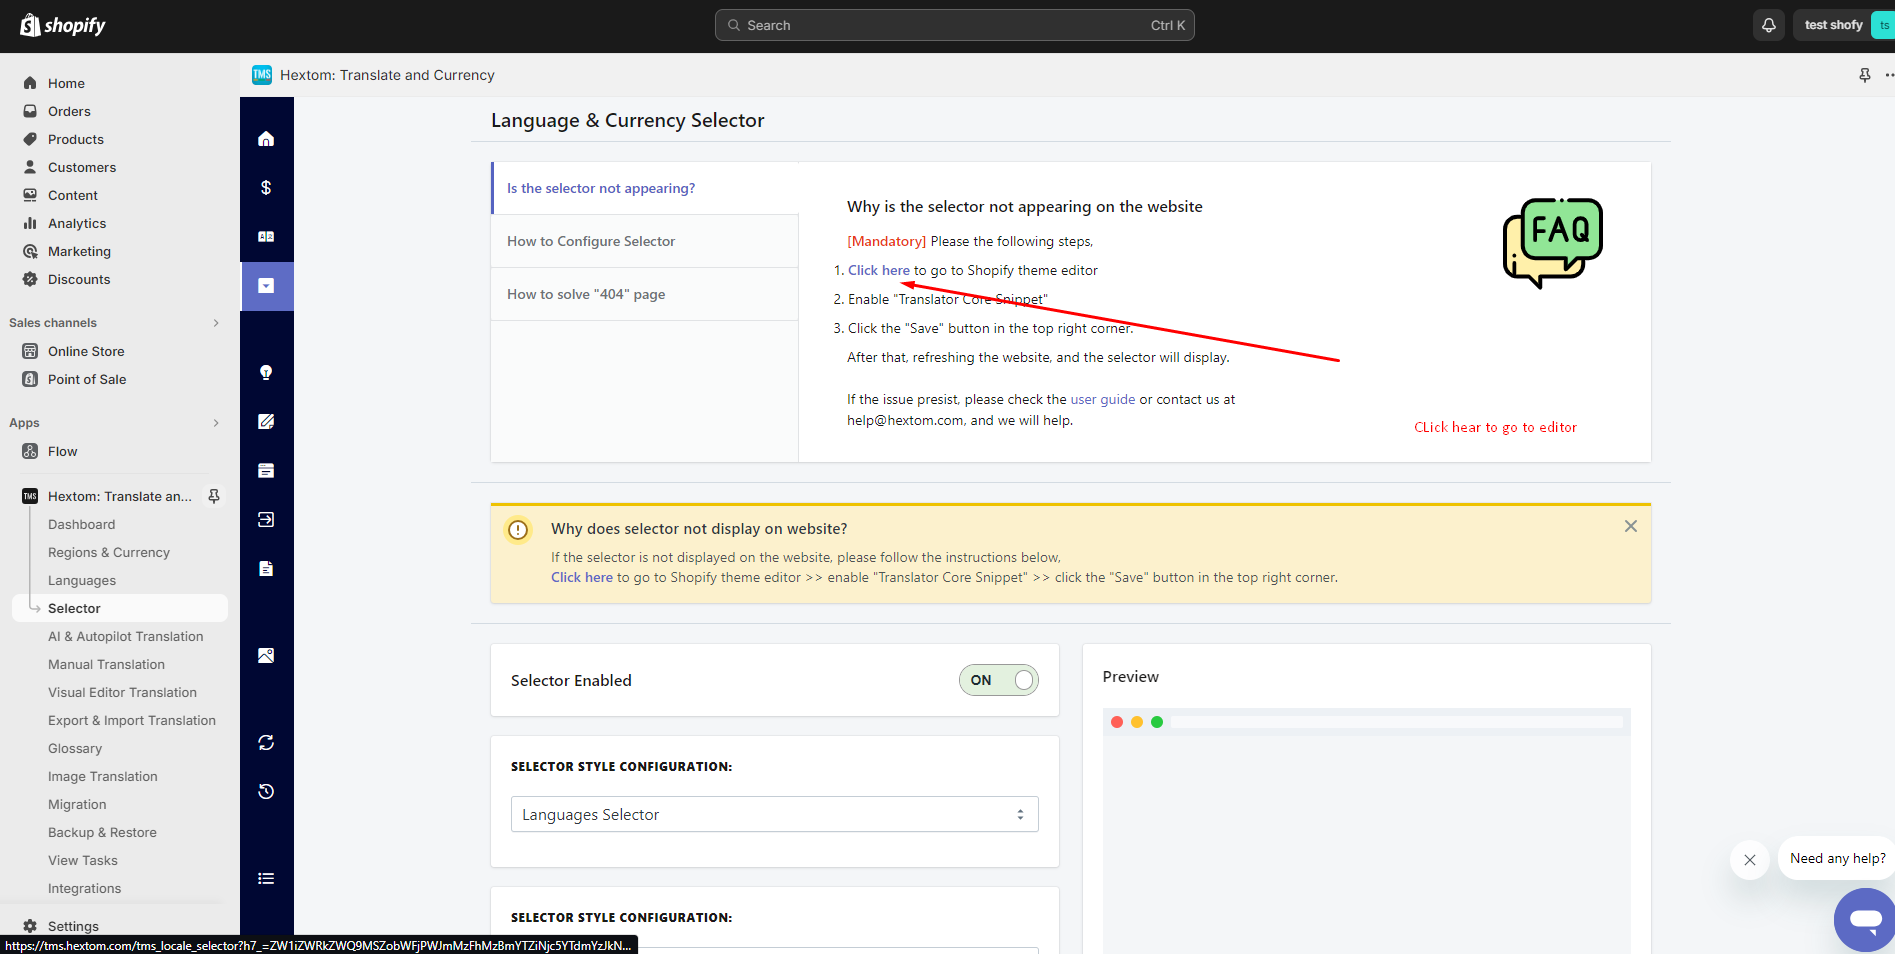Open View Tasks in sidebar list
Screen dimensions: 1895x954
click(x=83, y=860)
